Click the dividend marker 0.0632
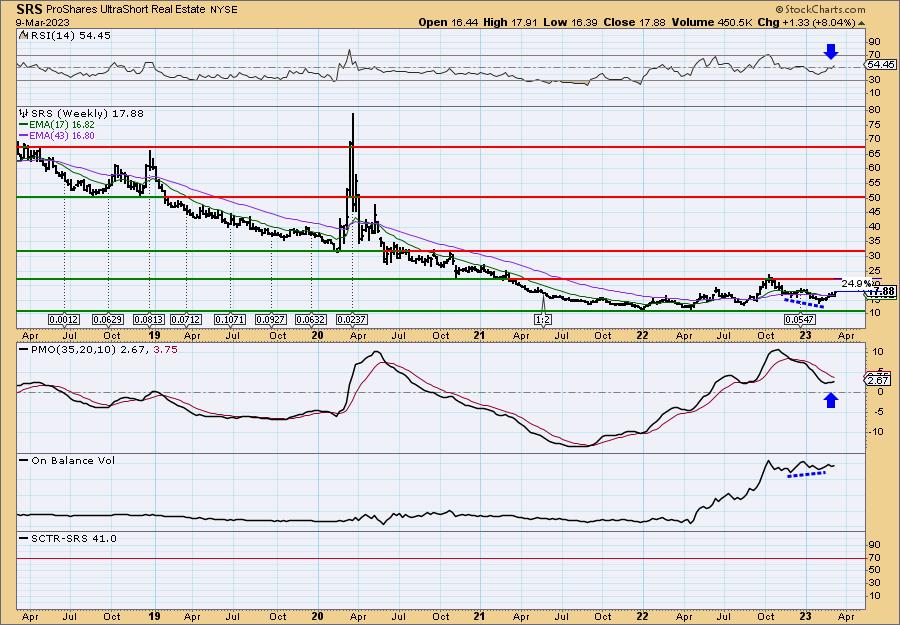This screenshot has height=625, width=900. click(x=311, y=320)
